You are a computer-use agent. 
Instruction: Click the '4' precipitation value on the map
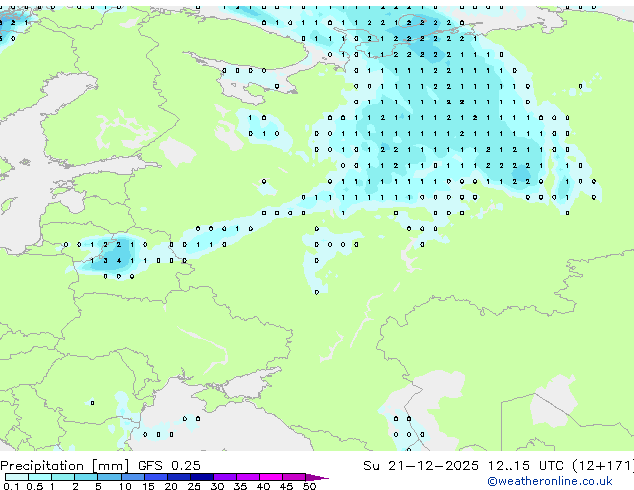[x=118, y=261]
